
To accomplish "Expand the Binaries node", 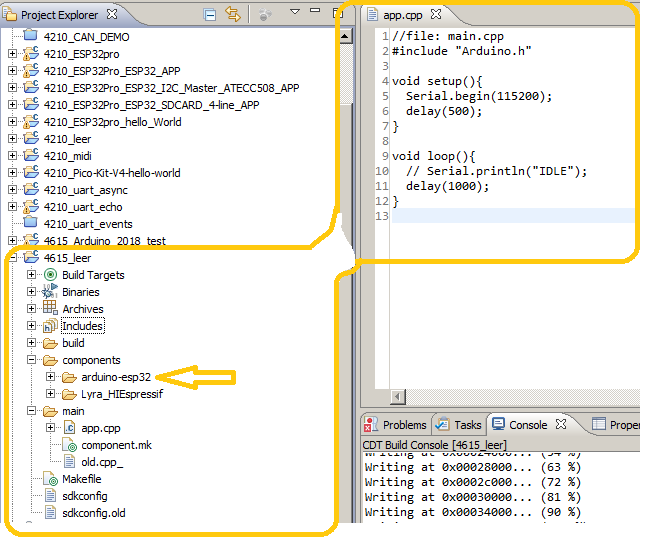I will (x=32, y=291).
